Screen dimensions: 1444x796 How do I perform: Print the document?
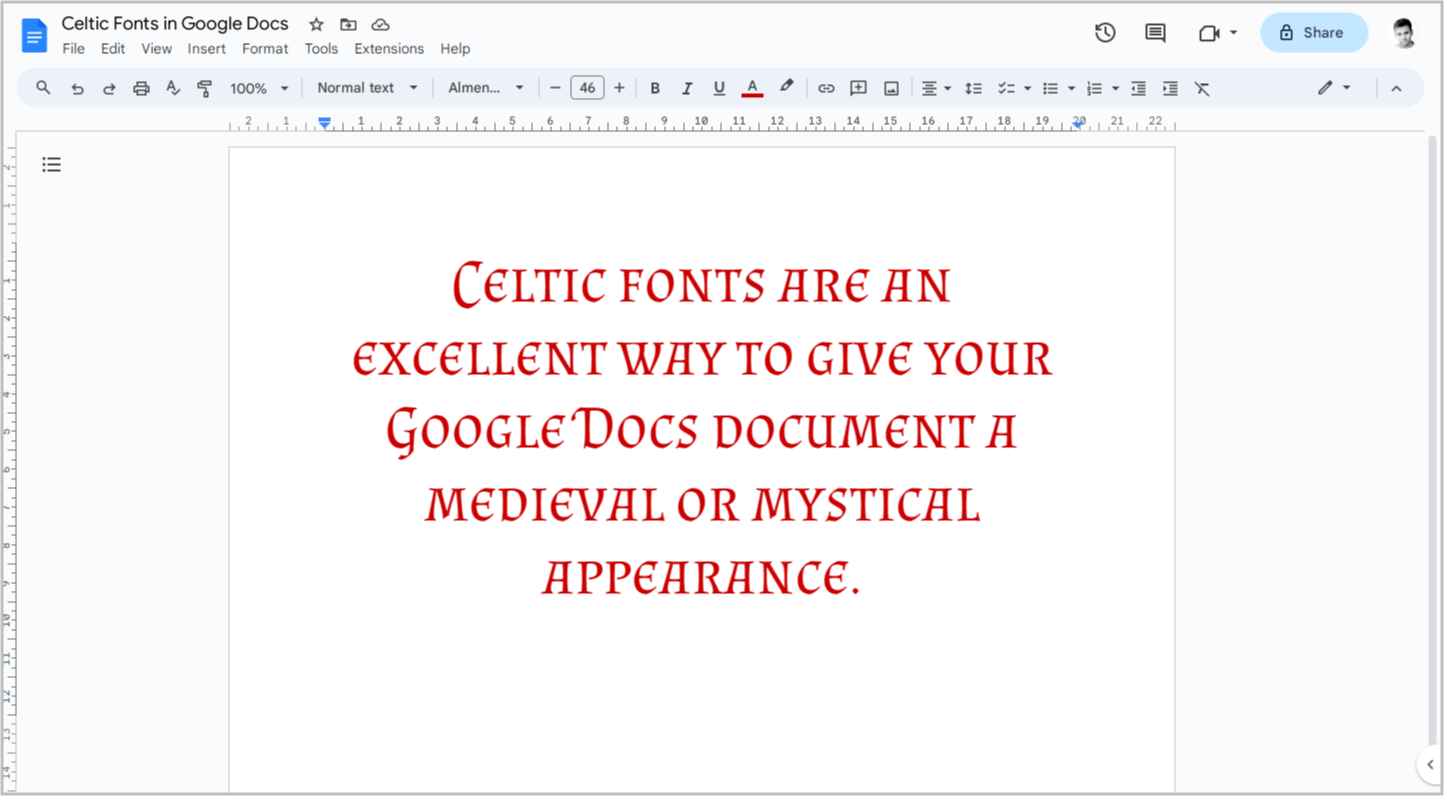pos(141,88)
